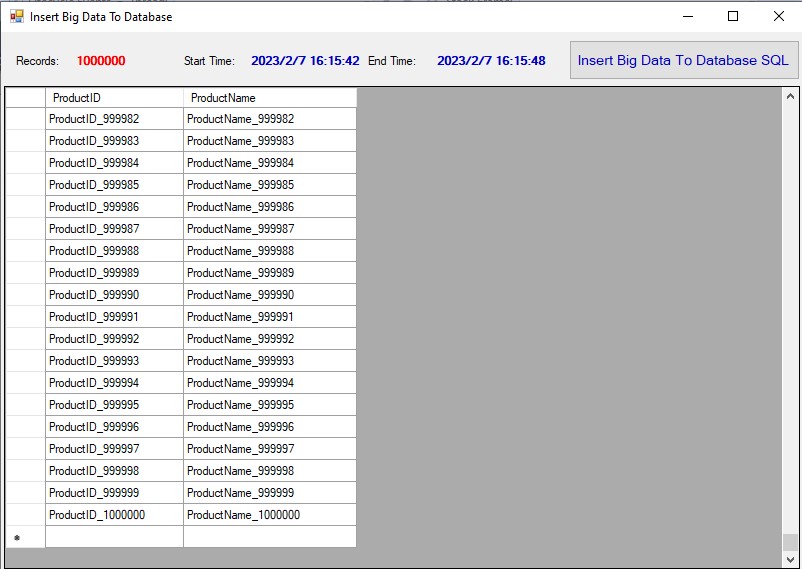Click the start time 2023/2/7 16:15:42
The width and height of the screenshot is (802, 569).
(x=305, y=61)
